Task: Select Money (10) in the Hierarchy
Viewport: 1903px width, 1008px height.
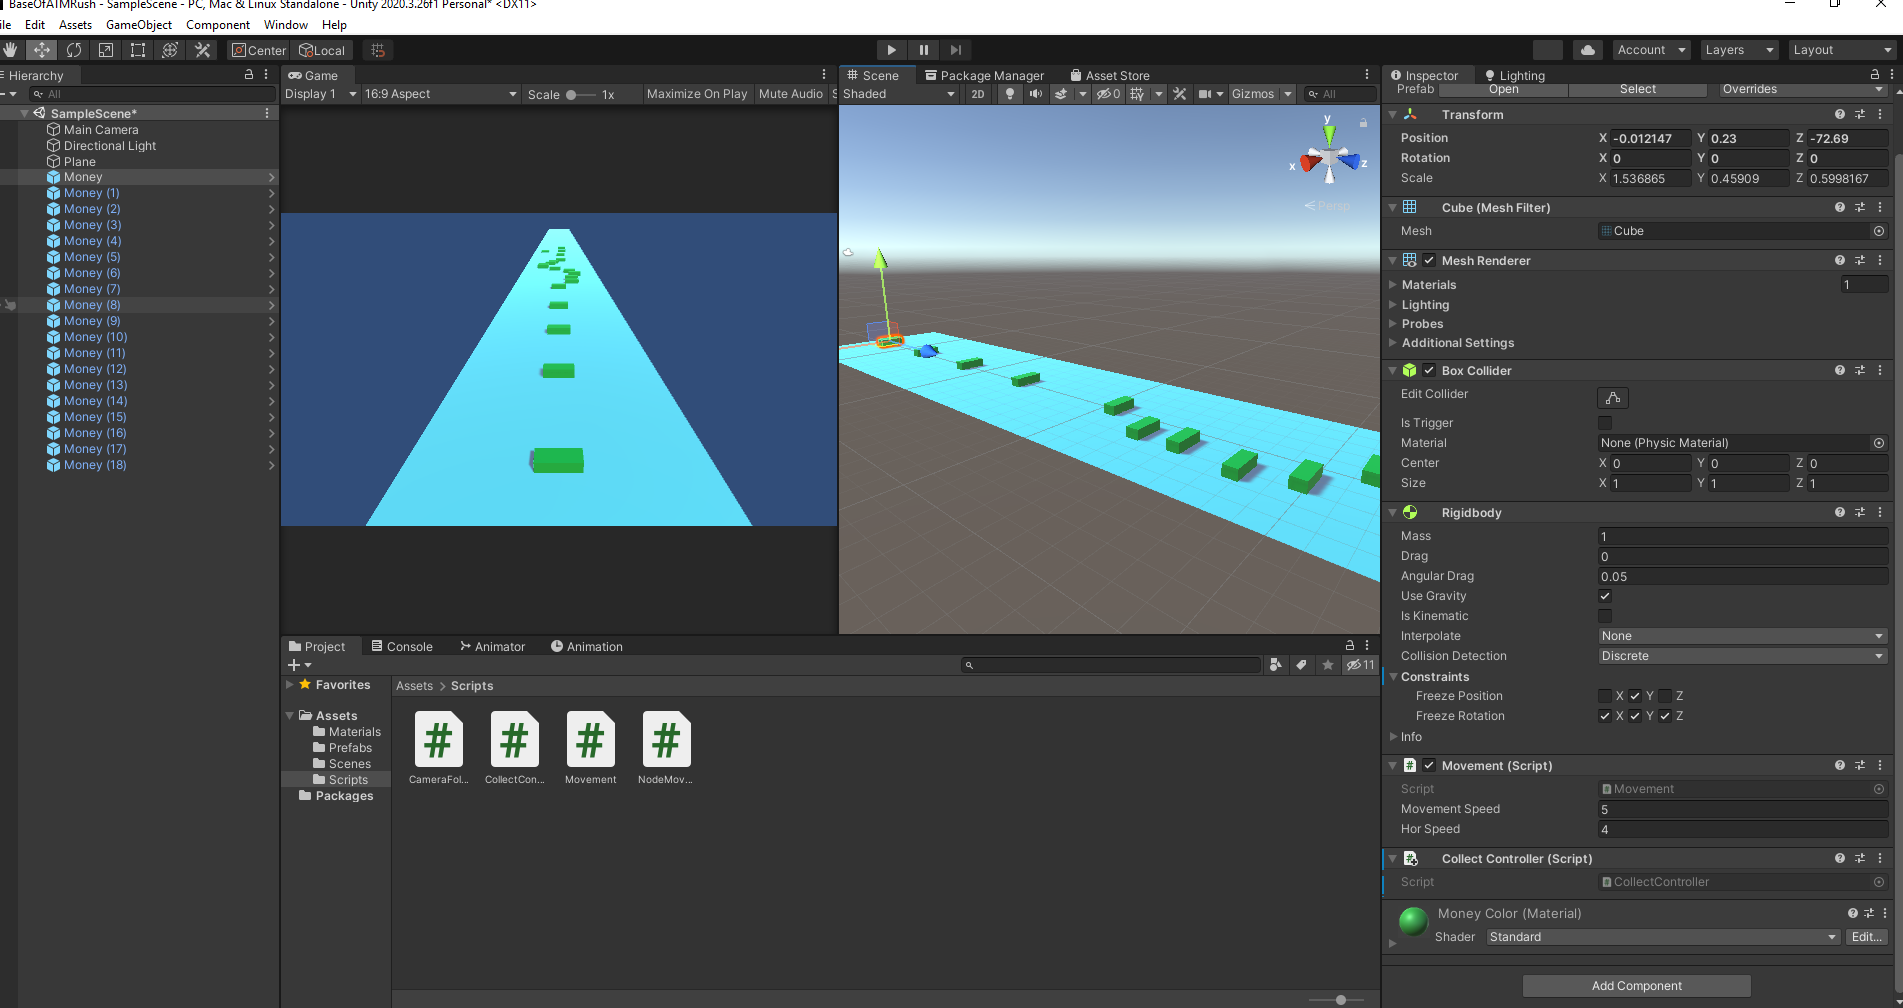Action: point(95,336)
